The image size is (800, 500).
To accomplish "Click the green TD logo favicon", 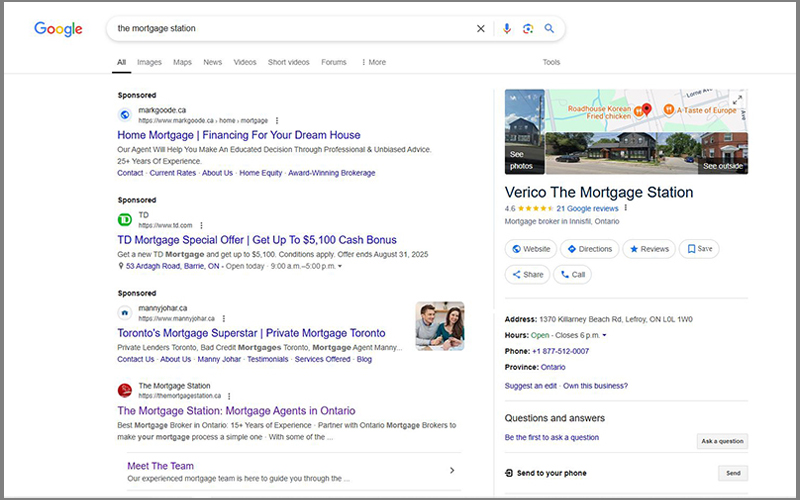I will coord(125,220).
